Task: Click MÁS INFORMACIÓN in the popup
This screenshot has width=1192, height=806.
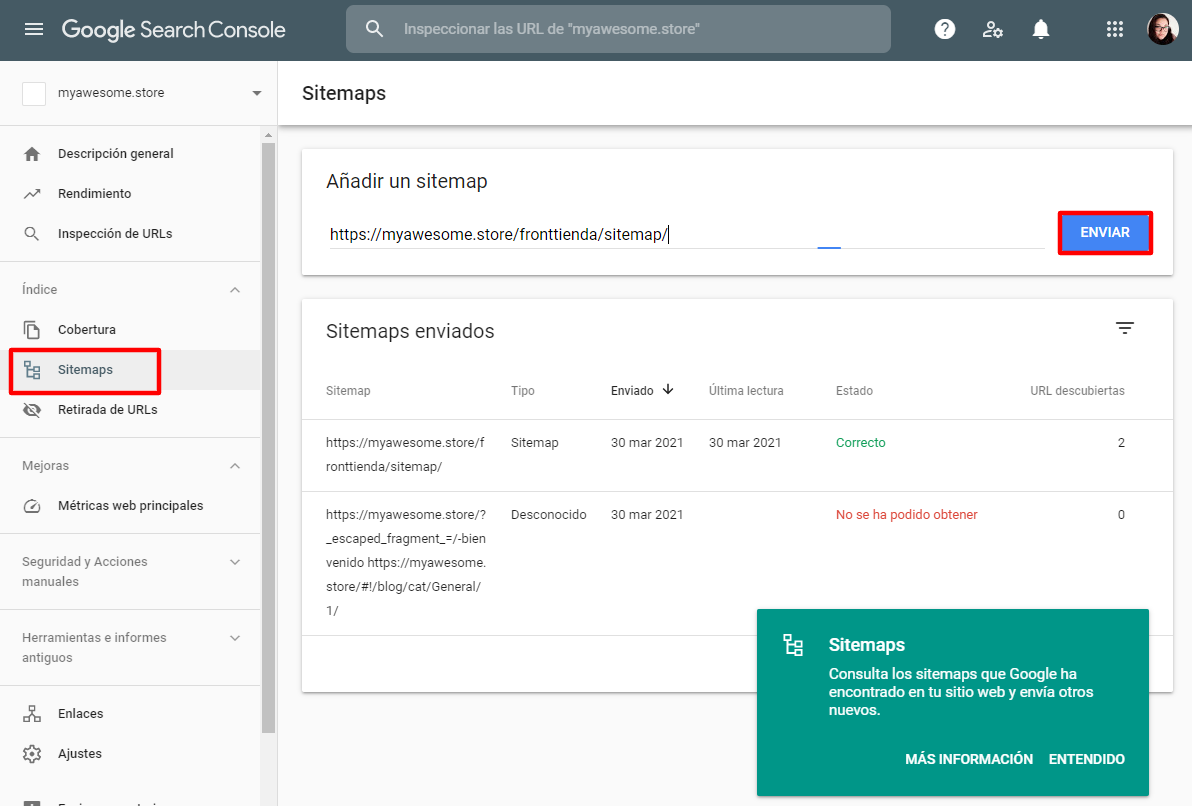Action: (968, 759)
